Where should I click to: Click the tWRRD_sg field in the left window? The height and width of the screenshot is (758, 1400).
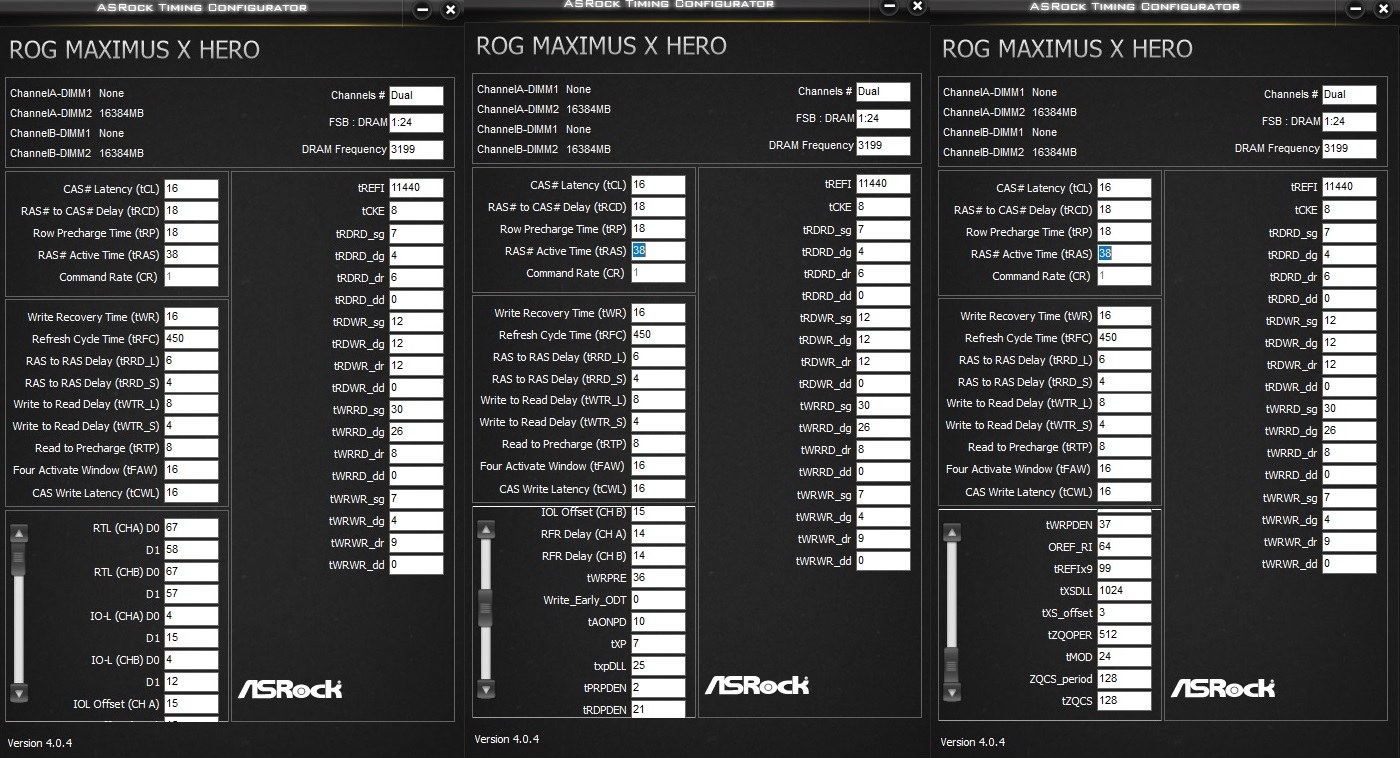416,410
